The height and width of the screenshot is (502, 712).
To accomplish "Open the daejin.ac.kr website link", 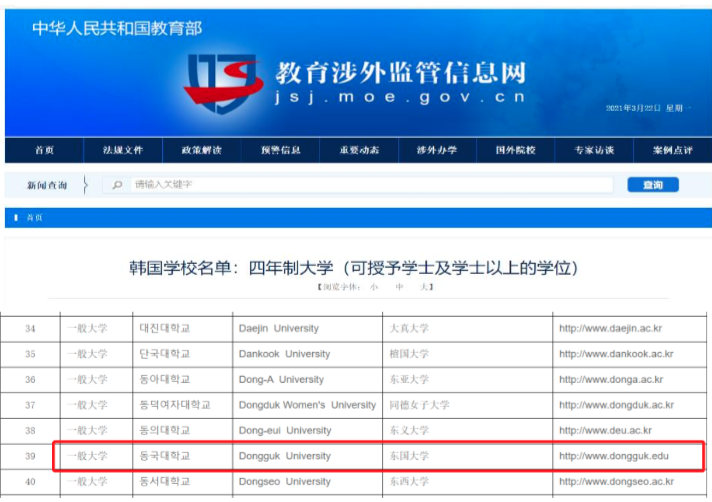I will [610, 328].
